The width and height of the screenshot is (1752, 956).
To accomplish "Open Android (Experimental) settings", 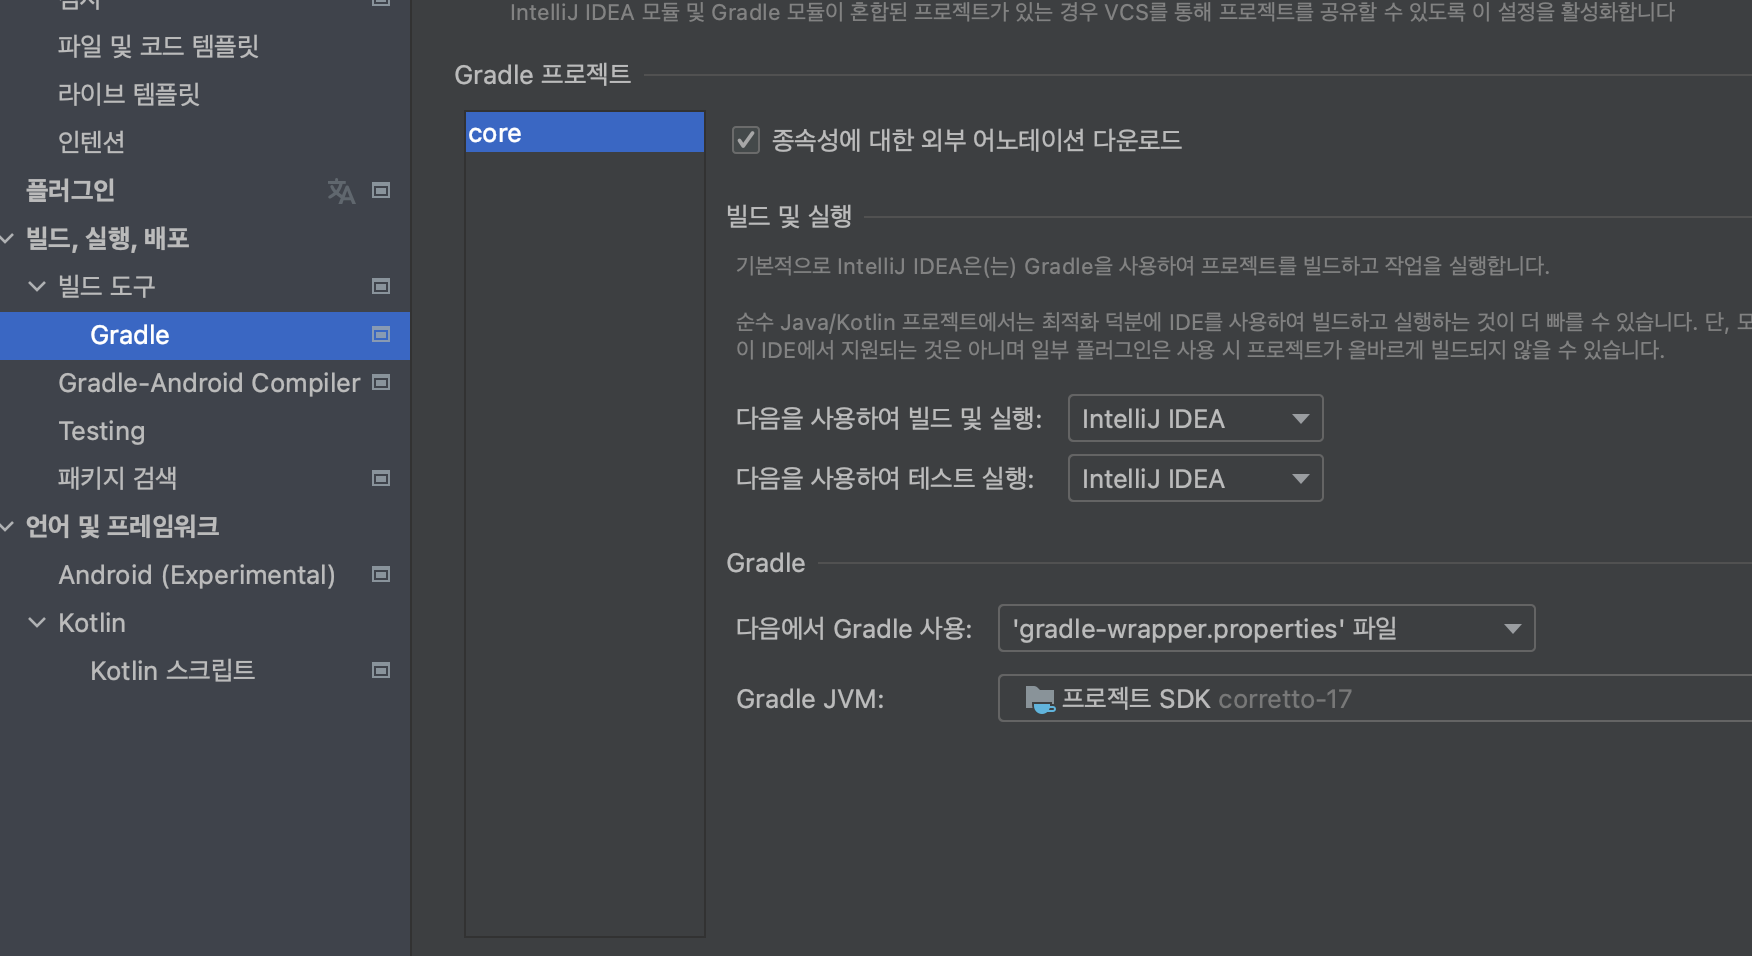I will pos(197,575).
